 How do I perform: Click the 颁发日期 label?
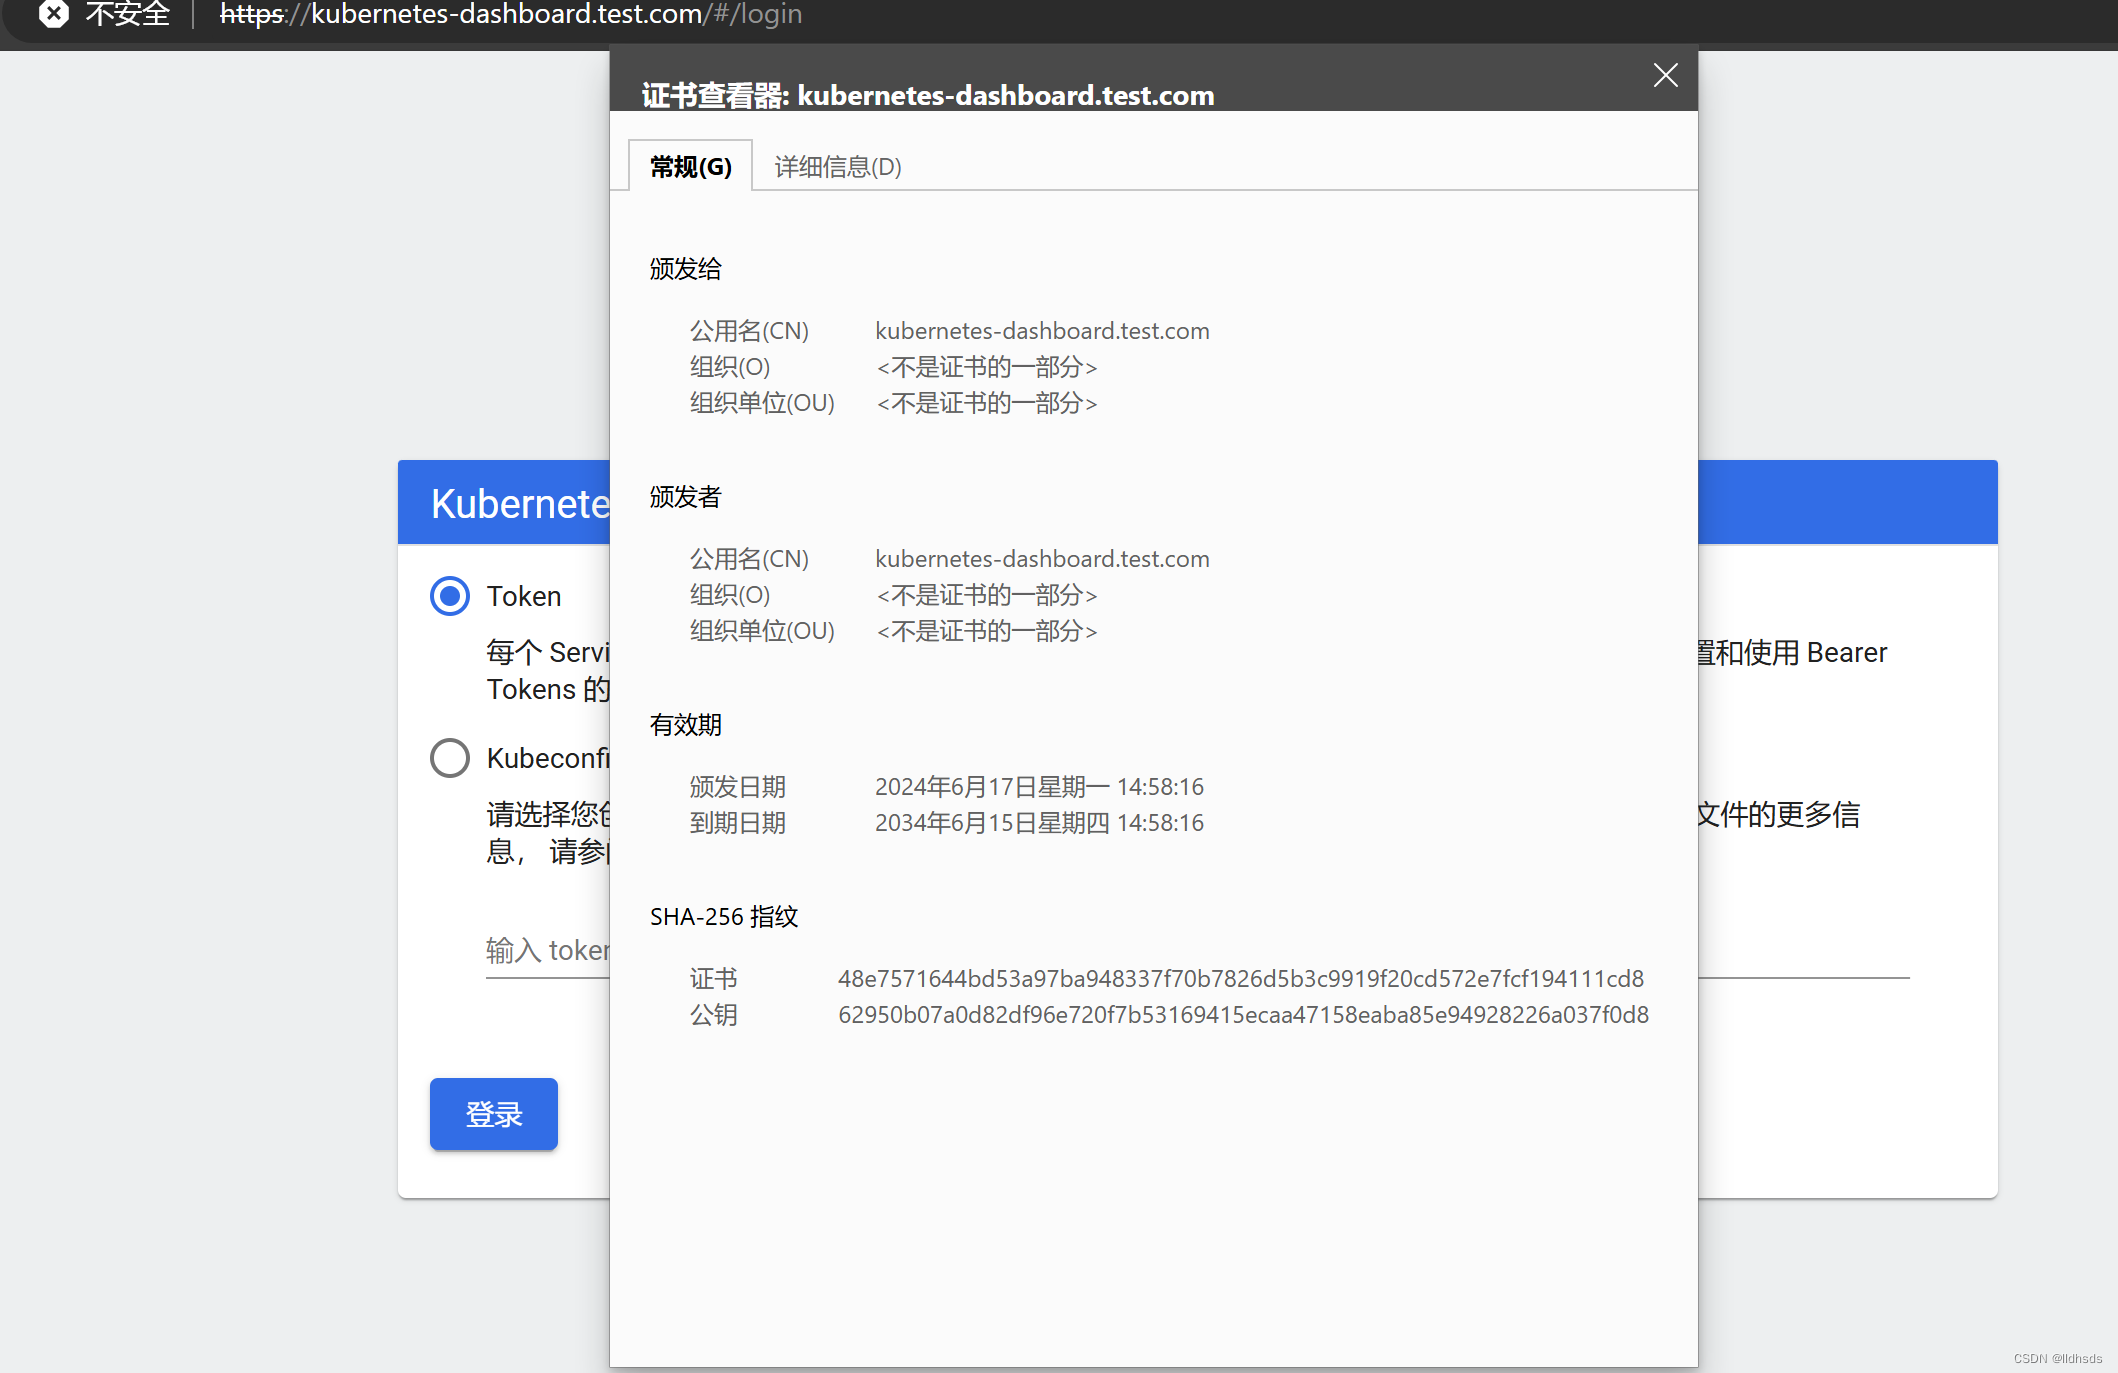point(738,787)
